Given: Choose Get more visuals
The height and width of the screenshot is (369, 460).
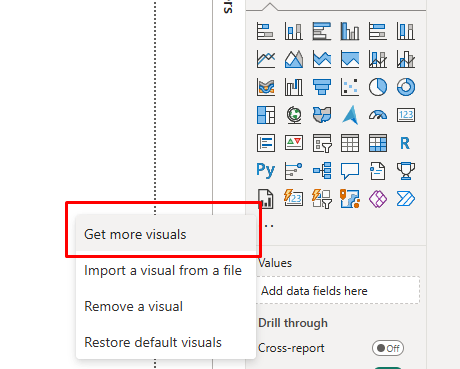Looking at the screenshot, I should coord(166,234).
